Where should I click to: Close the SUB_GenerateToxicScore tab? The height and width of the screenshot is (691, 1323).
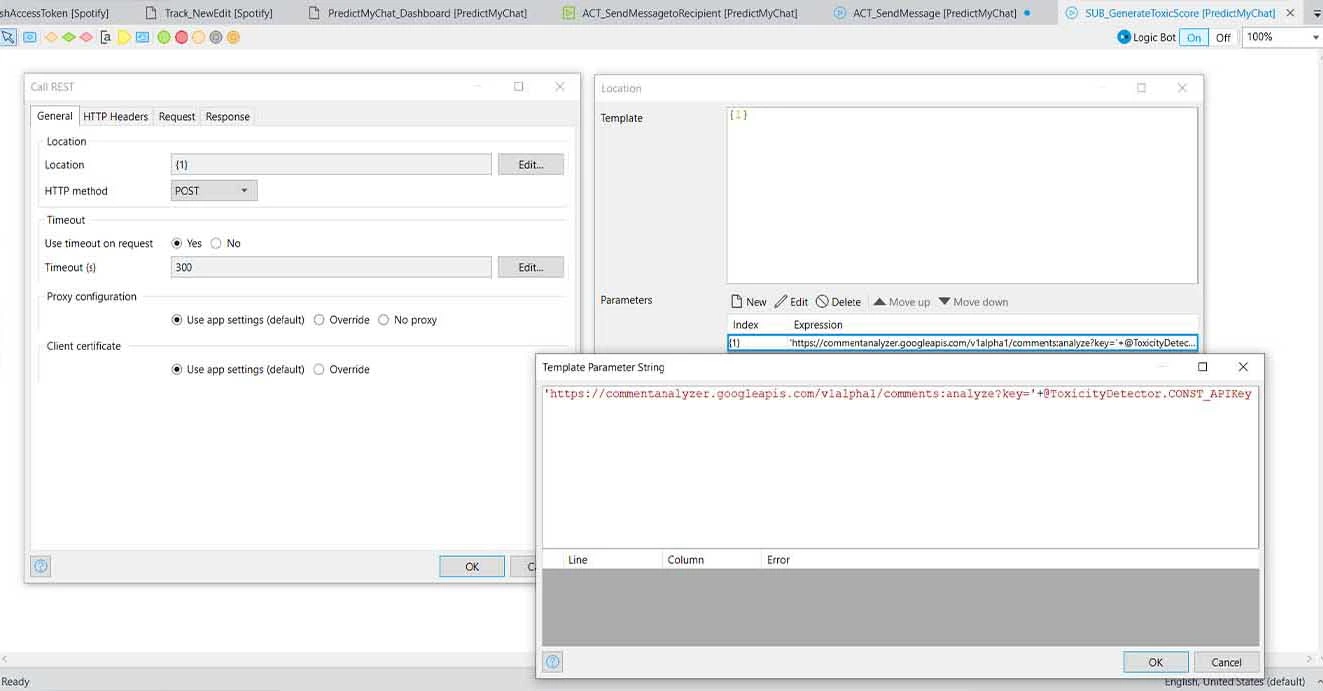pyautogui.click(x=1290, y=13)
